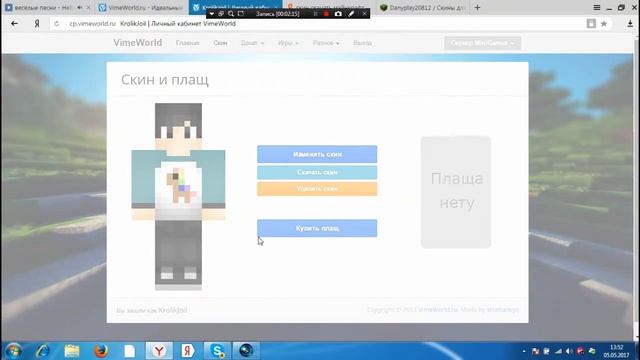640x360 pixels.
Task: Click the reader-mode icon in the address bar
Action: [591, 24]
